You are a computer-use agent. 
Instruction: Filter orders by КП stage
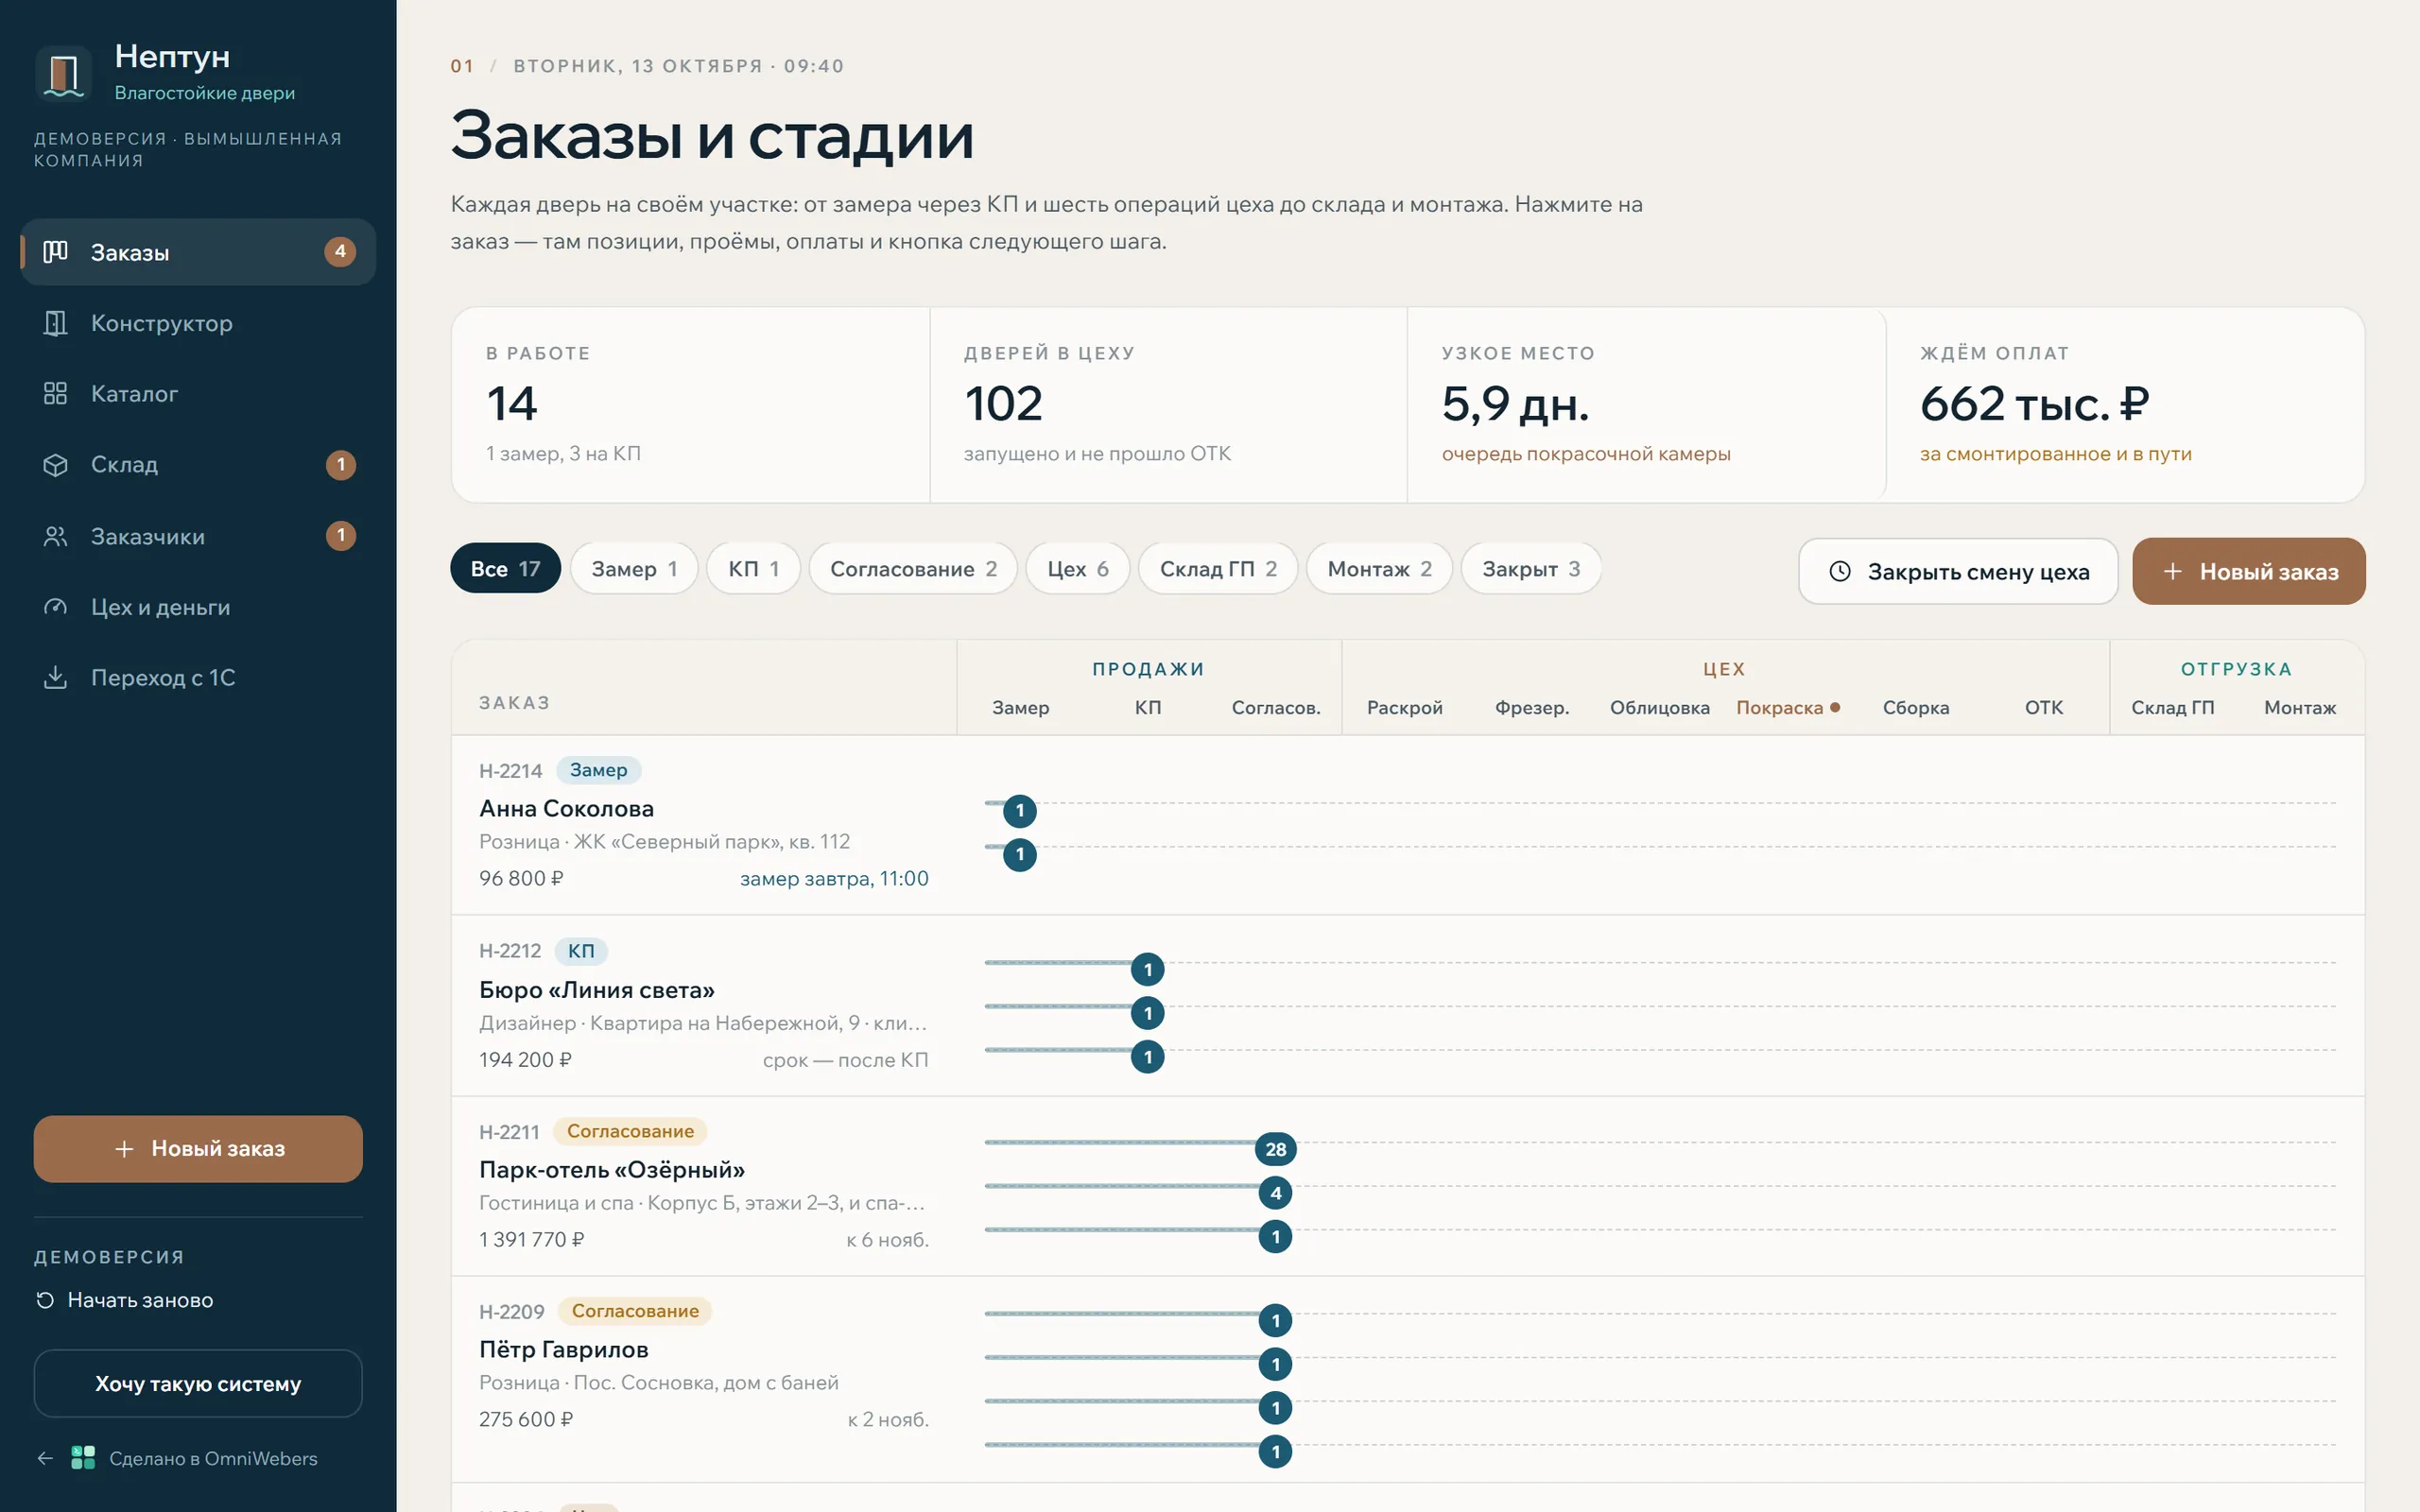coord(753,568)
